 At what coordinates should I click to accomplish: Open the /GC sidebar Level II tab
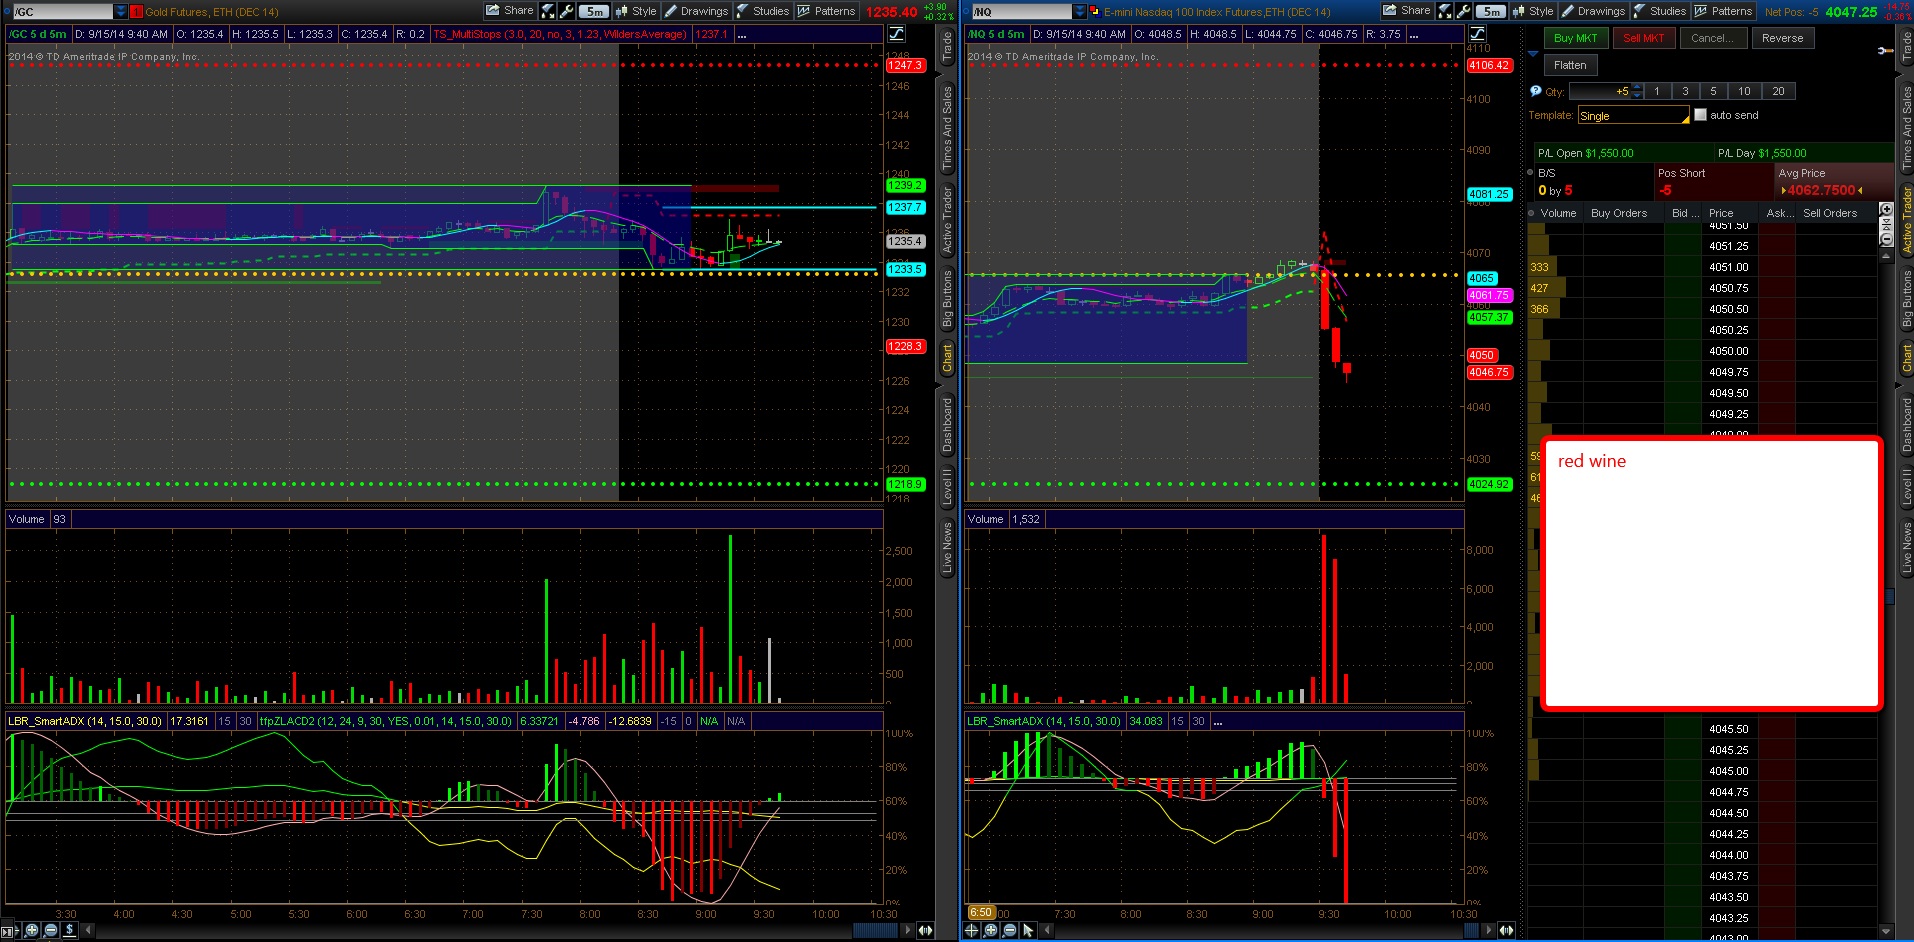click(946, 486)
